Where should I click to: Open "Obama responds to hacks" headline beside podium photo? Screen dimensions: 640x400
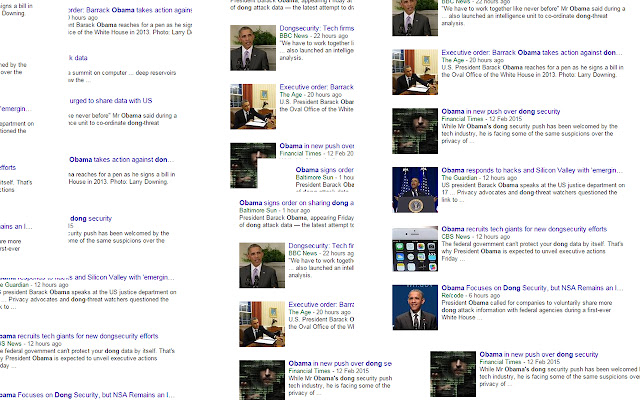[532, 170]
